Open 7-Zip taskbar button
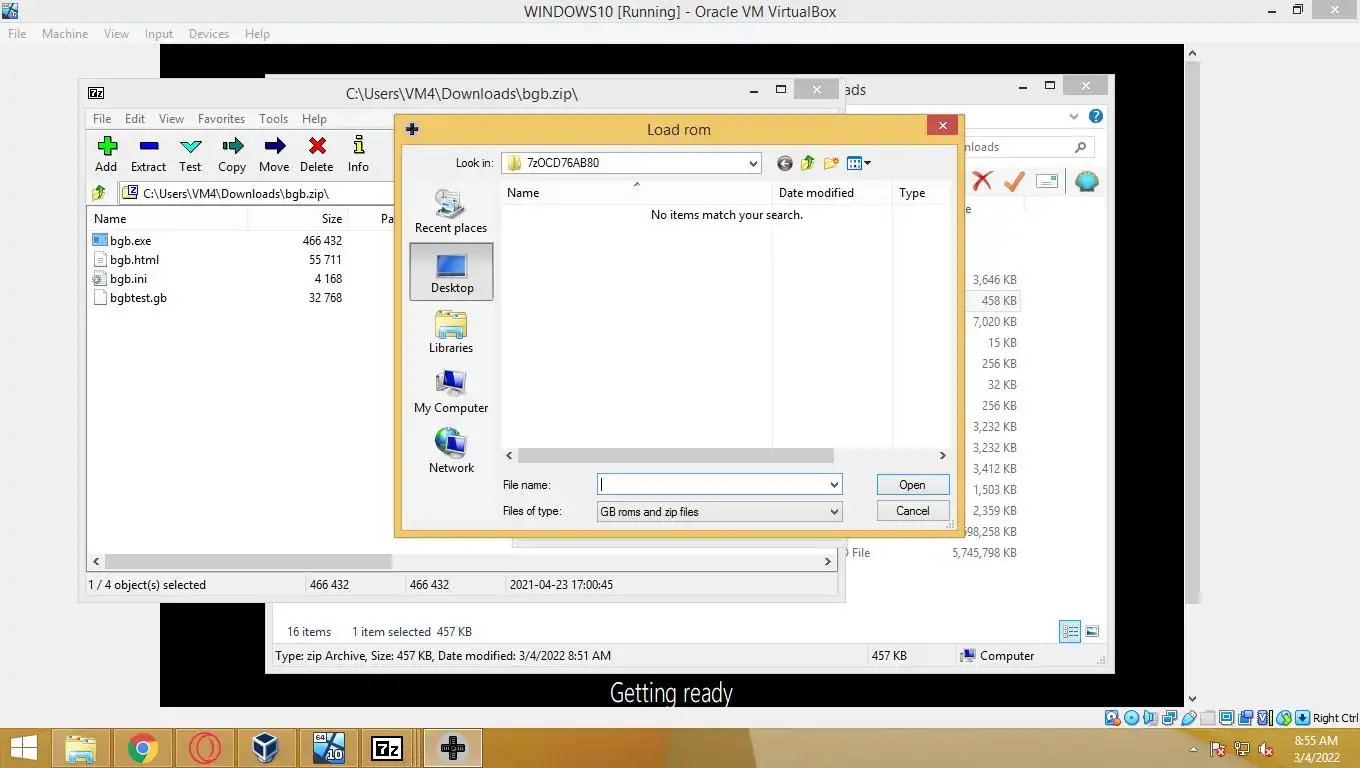Viewport: 1360px width, 768px height. (387, 748)
